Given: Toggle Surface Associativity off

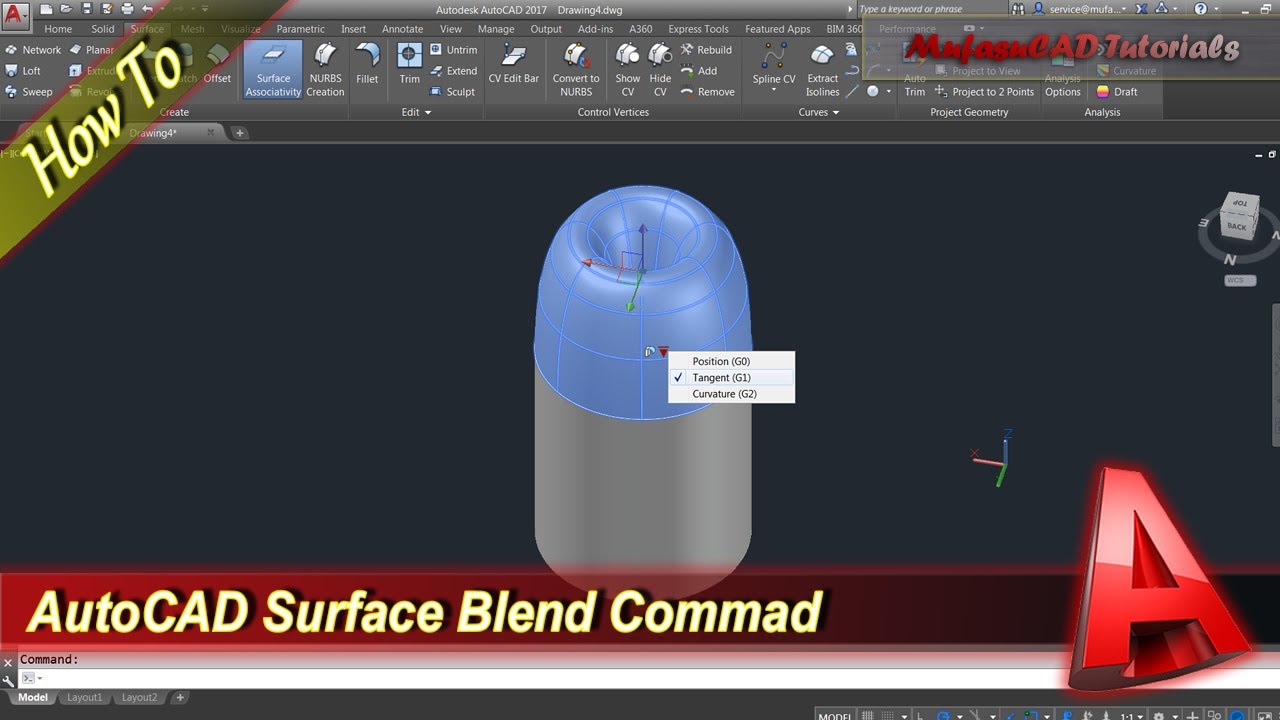Looking at the screenshot, I should point(273,70).
